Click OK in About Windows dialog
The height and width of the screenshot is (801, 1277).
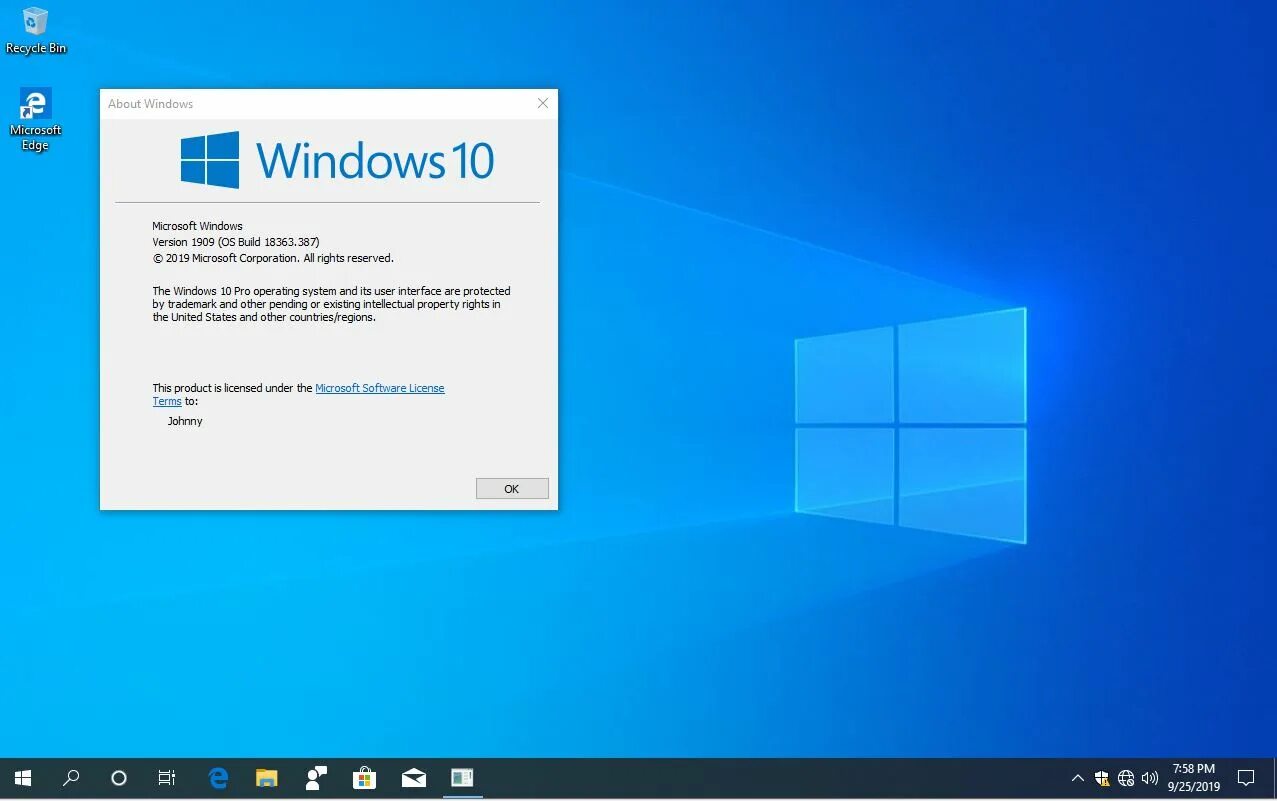pos(512,489)
